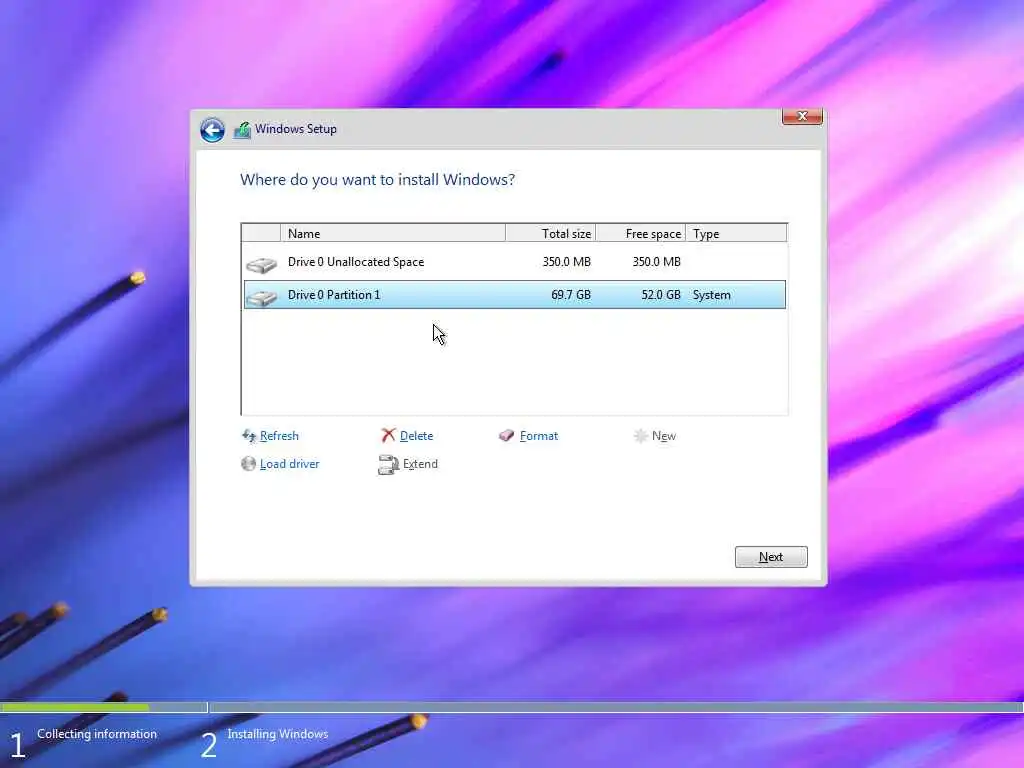Click the 350.0 MB free space cell
This screenshot has width=1024, height=768.
(x=656, y=262)
